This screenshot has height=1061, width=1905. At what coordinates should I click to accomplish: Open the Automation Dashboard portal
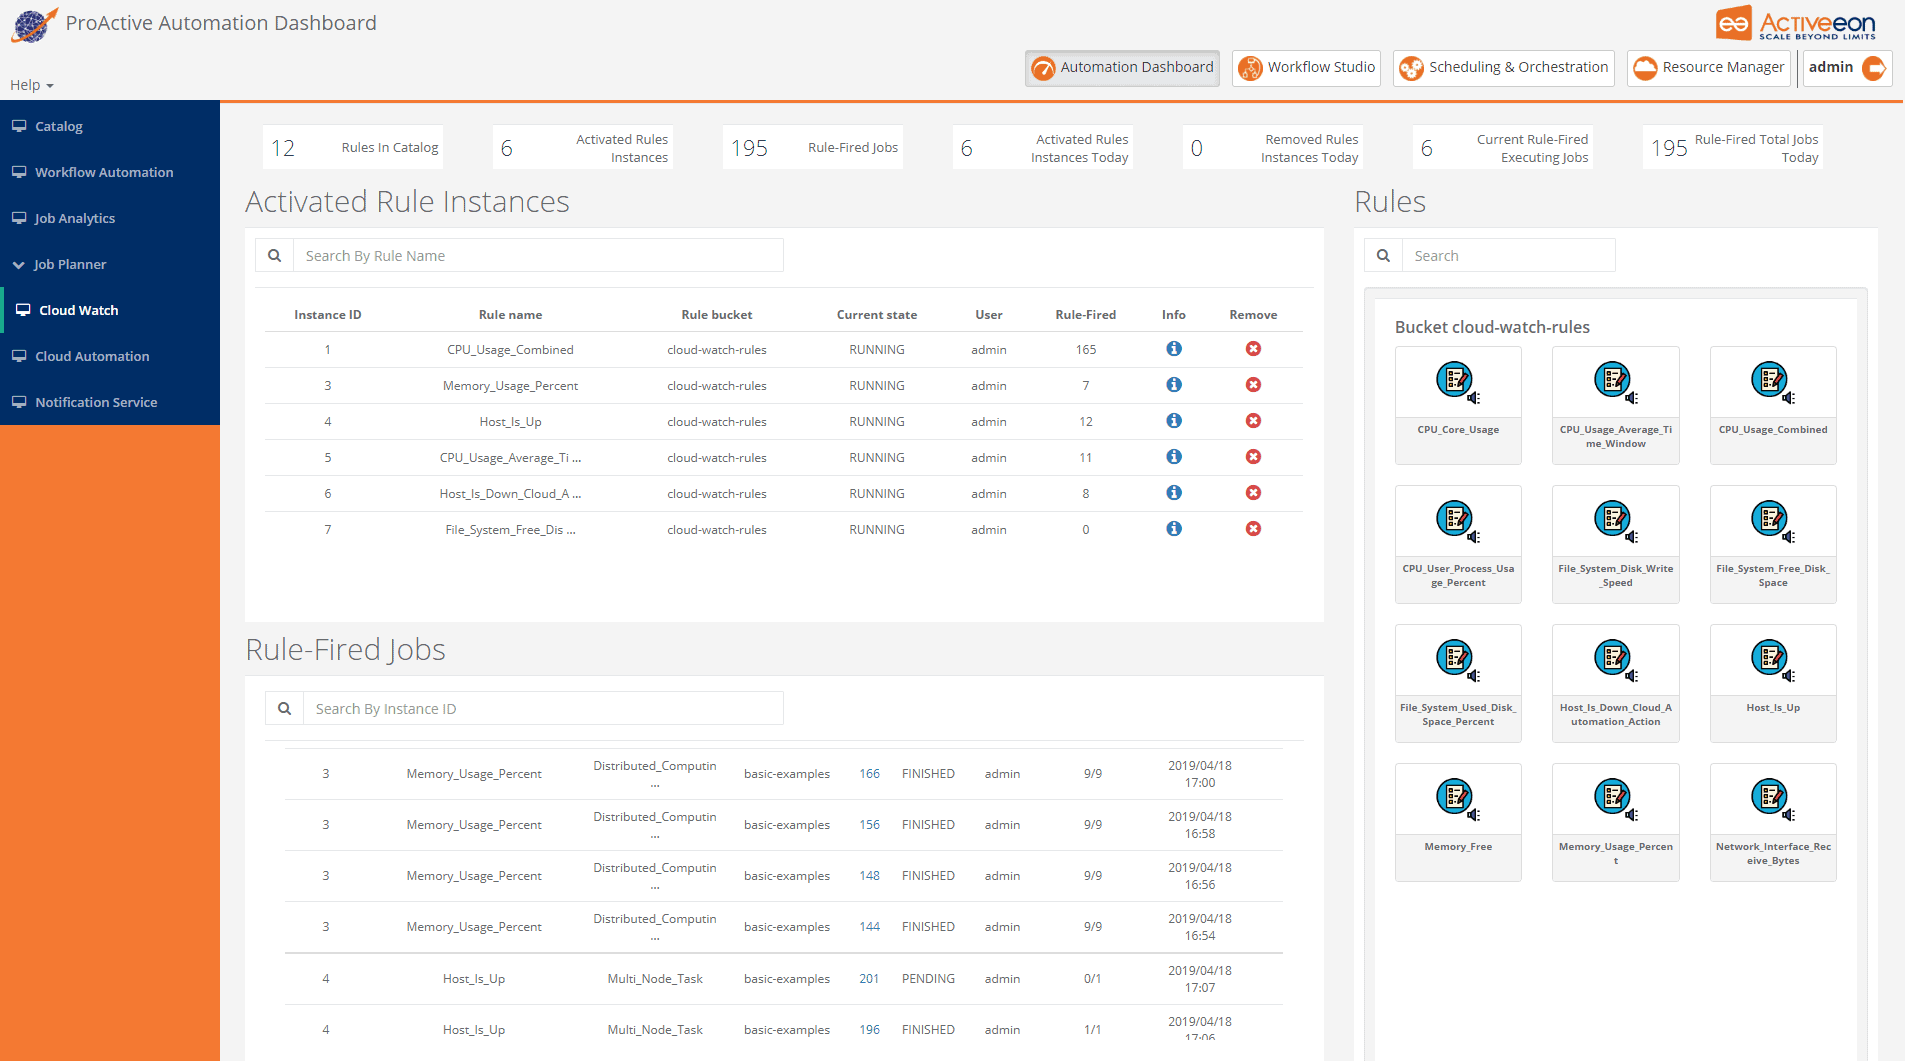[1122, 68]
